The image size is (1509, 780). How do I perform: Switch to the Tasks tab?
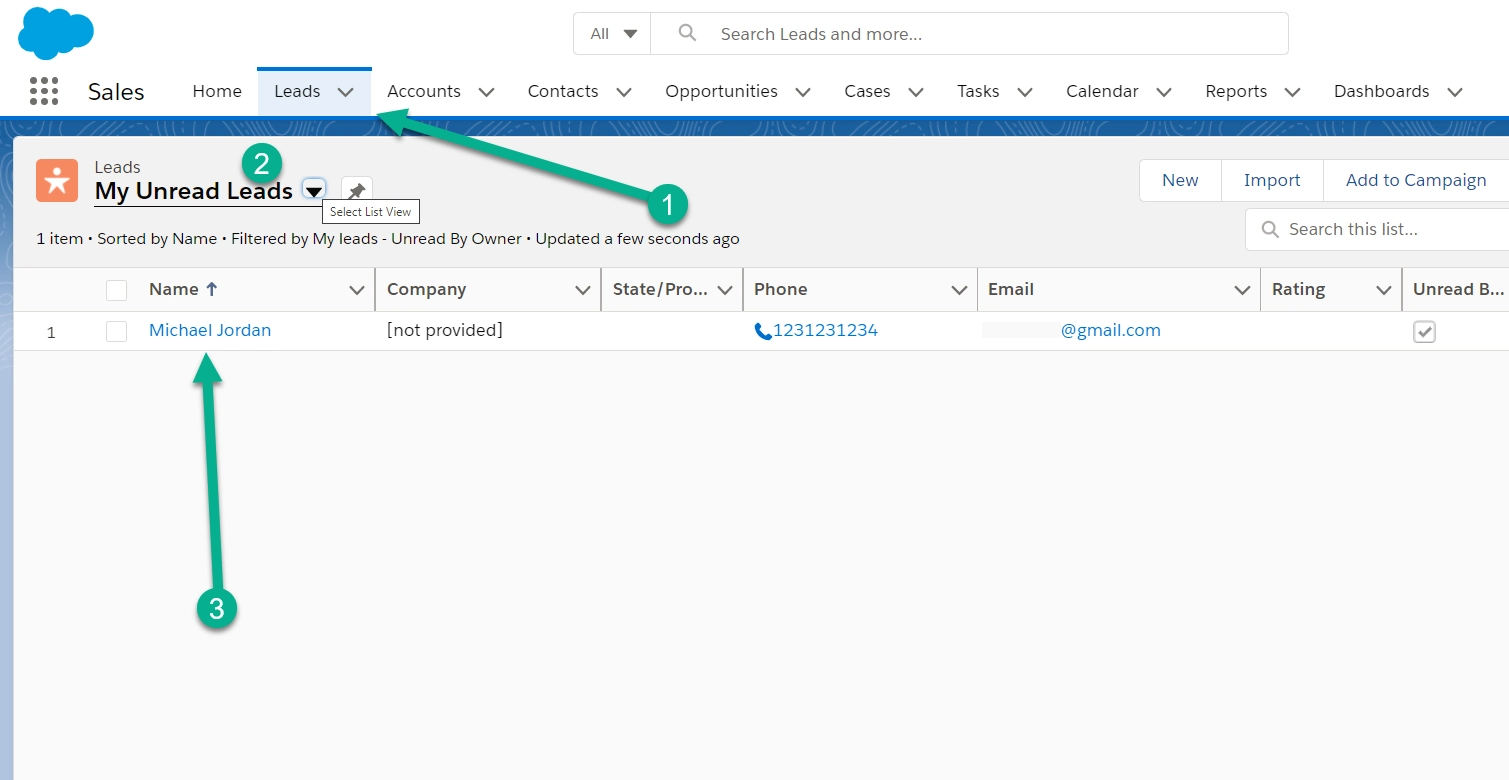coord(978,91)
